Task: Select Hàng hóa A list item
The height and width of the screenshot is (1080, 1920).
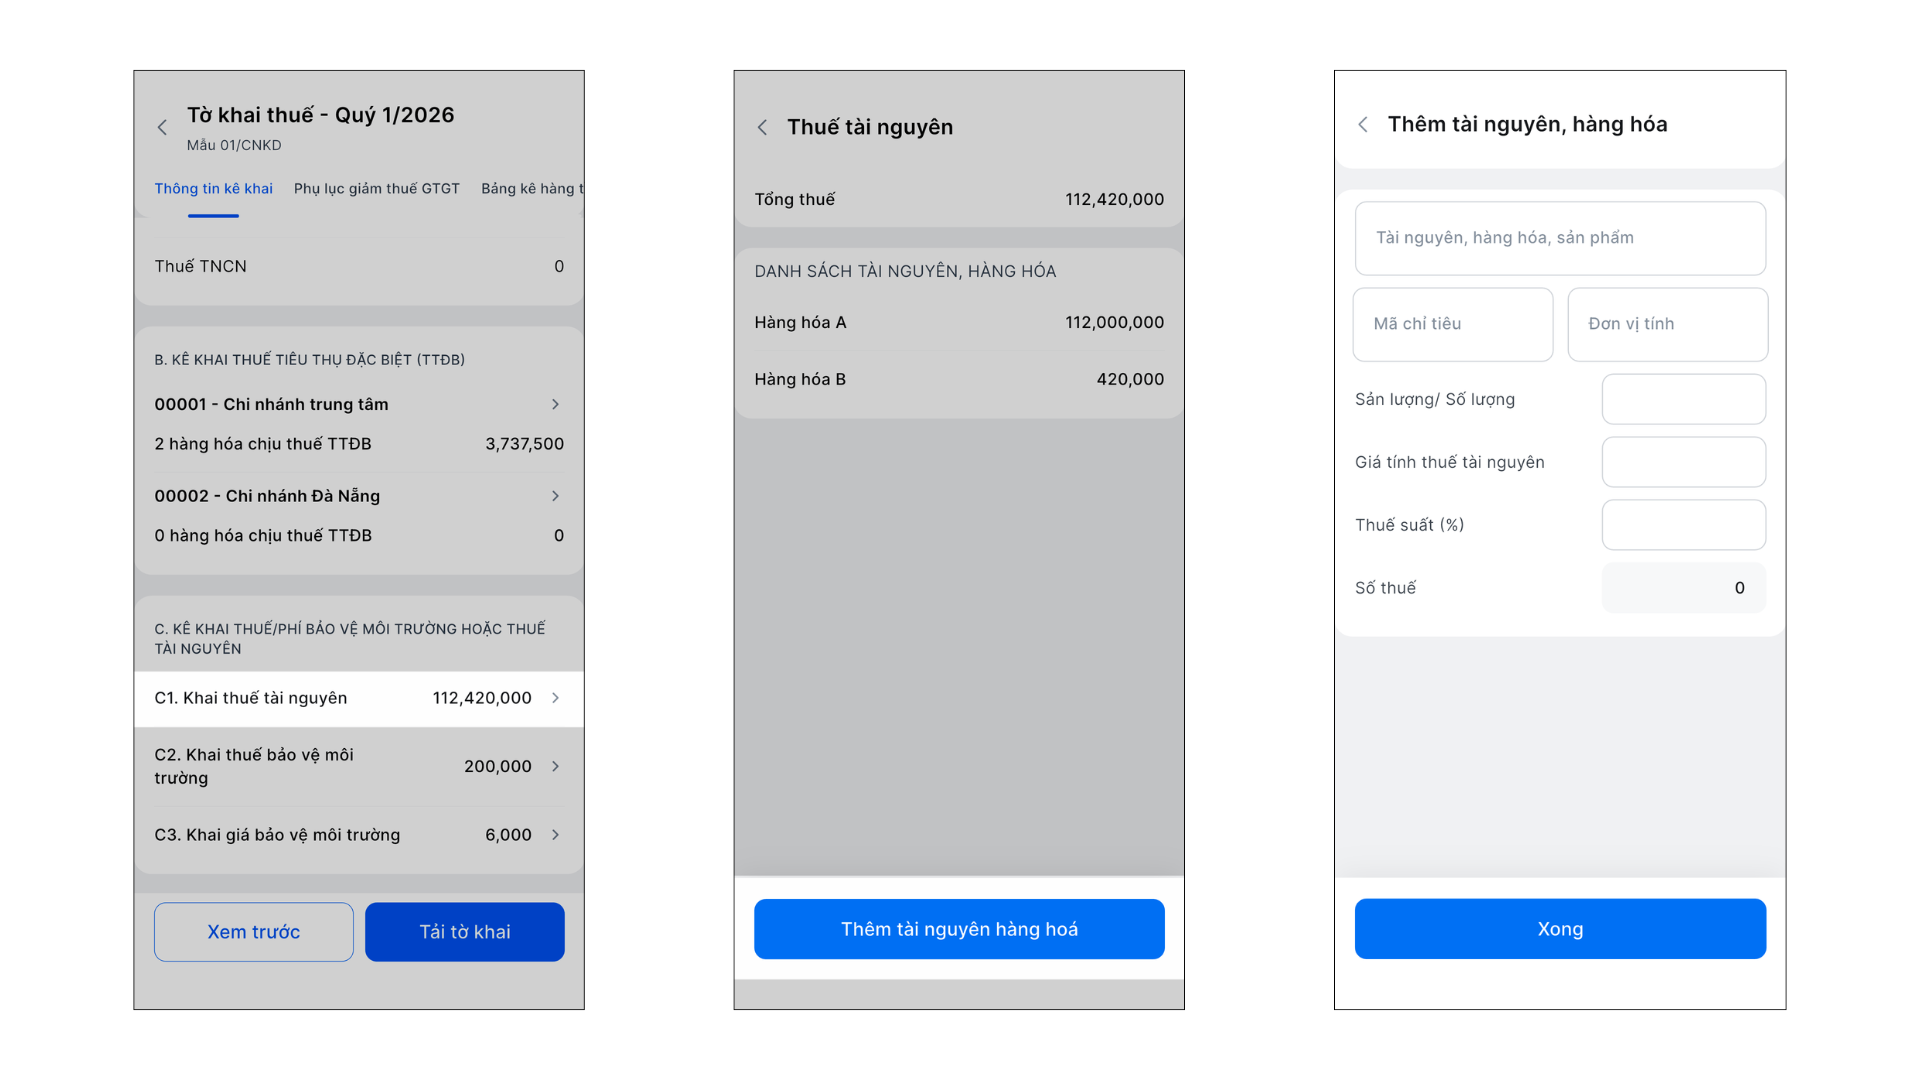Action: pyautogui.click(x=959, y=322)
